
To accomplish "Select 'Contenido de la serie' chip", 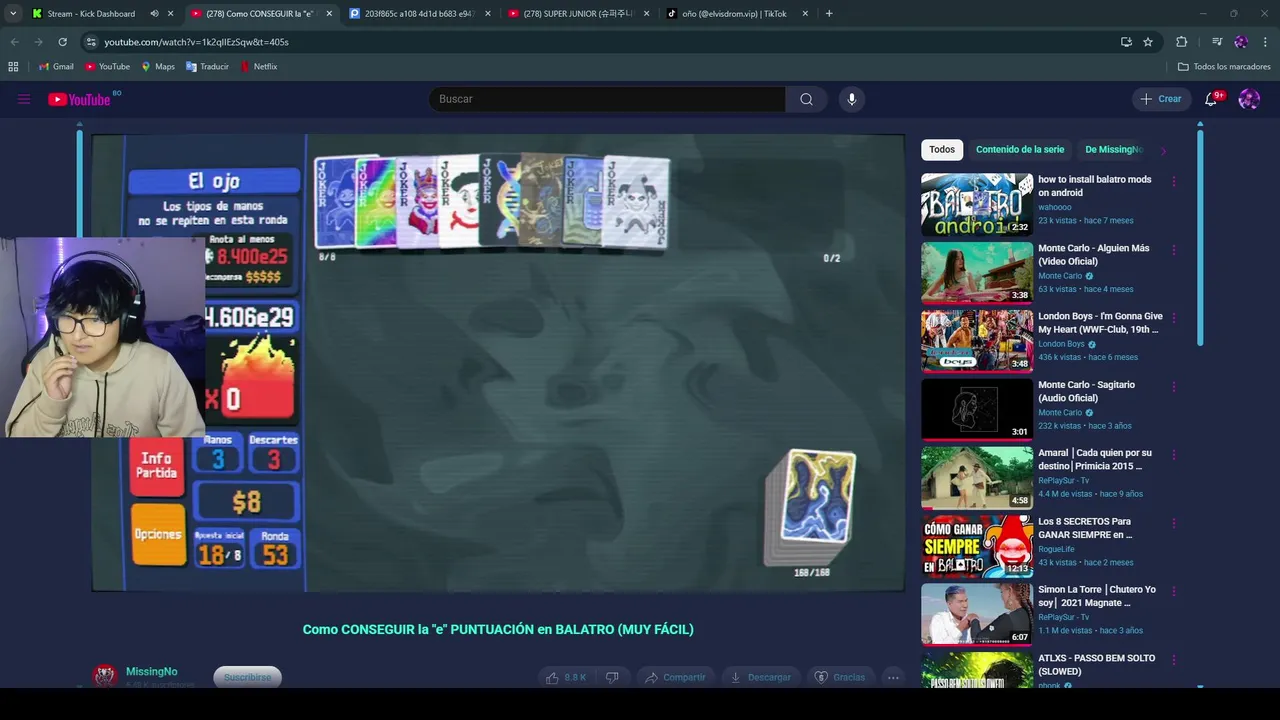I will pyautogui.click(x=1020, y=150).
